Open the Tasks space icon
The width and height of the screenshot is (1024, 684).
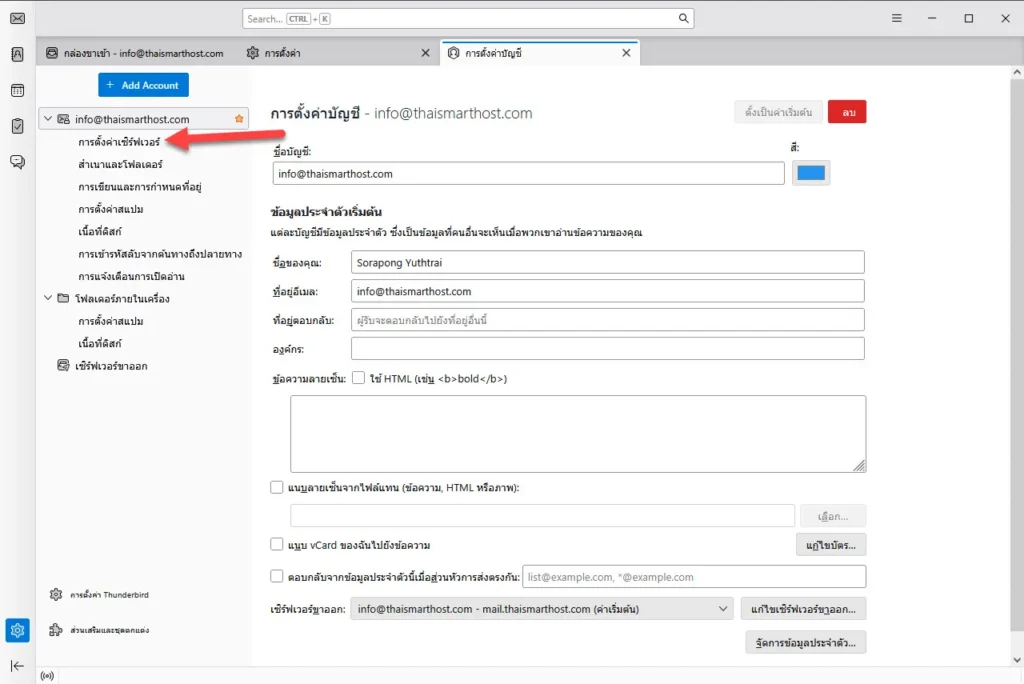pos(18,125)
